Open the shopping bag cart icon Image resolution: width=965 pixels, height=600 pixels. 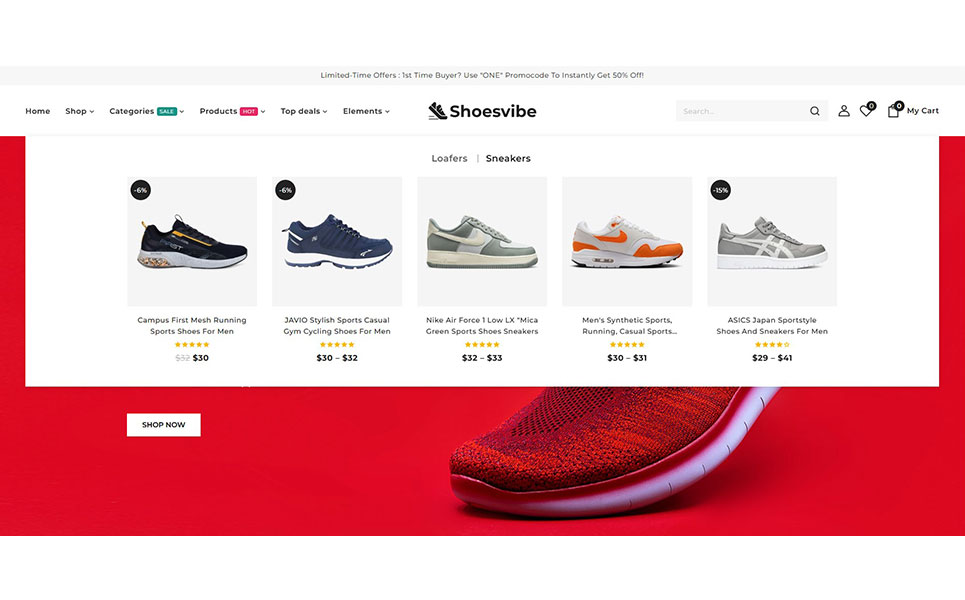(x=894, y=110)
